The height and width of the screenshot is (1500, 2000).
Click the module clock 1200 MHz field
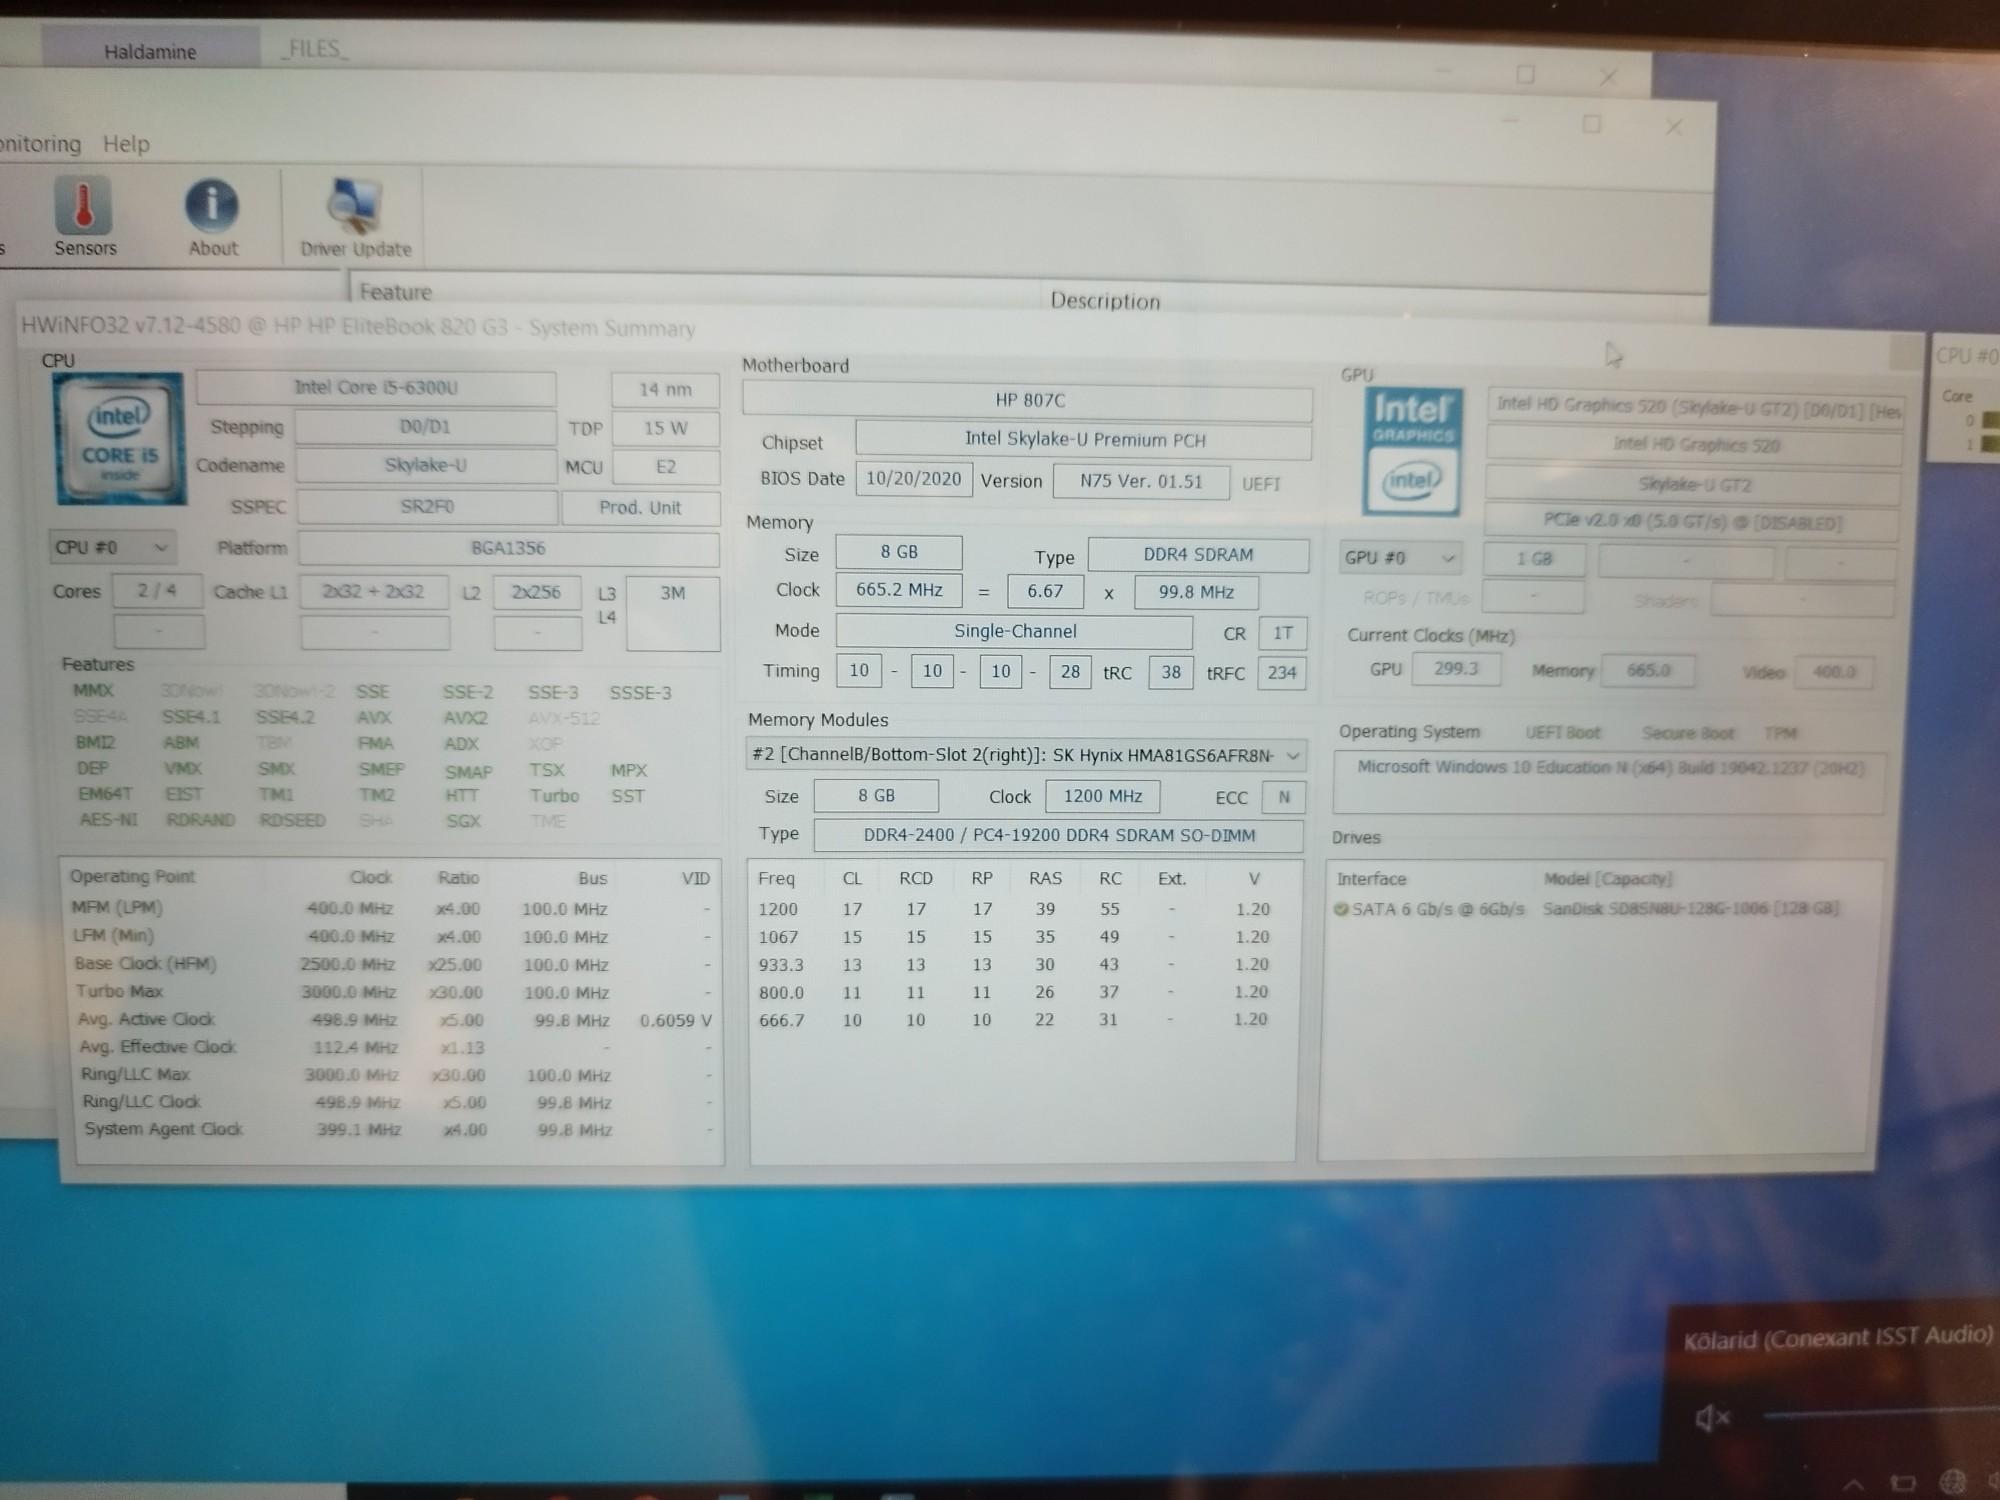coord(1103,796)
